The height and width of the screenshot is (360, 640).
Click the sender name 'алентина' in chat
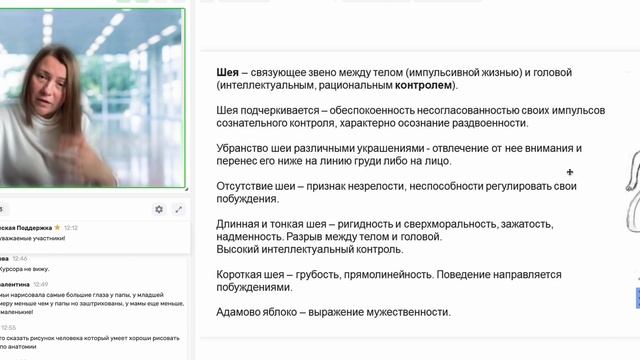15,284
